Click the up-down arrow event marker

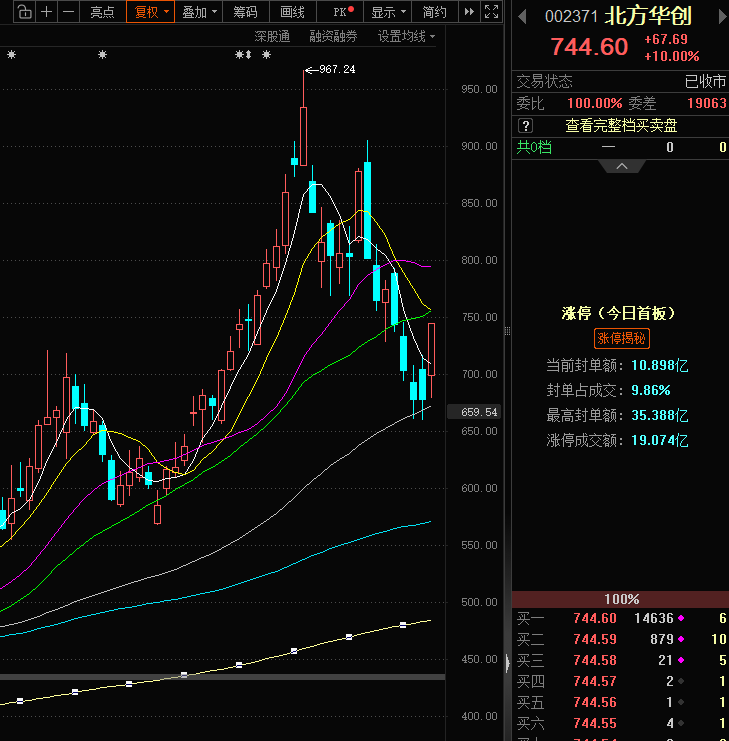249,55
